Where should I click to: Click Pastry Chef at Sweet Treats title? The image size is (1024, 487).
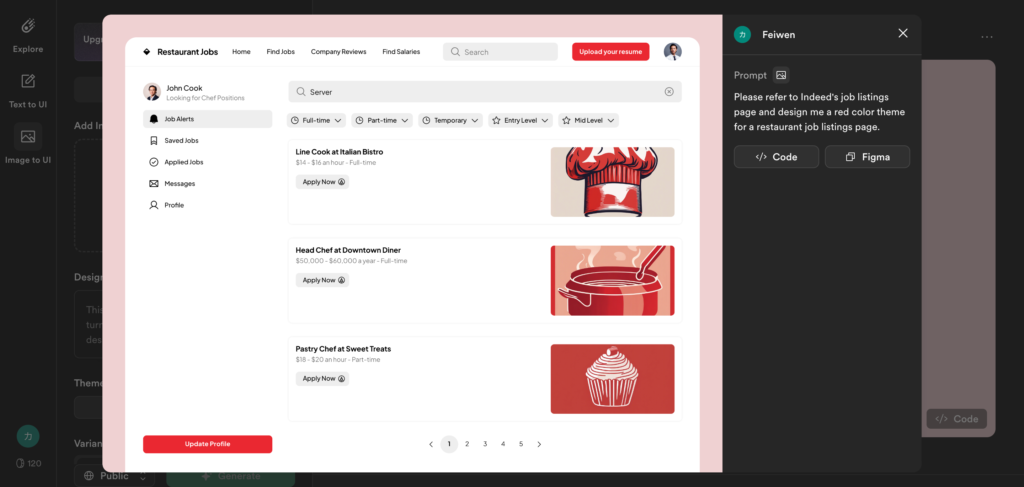343,349
